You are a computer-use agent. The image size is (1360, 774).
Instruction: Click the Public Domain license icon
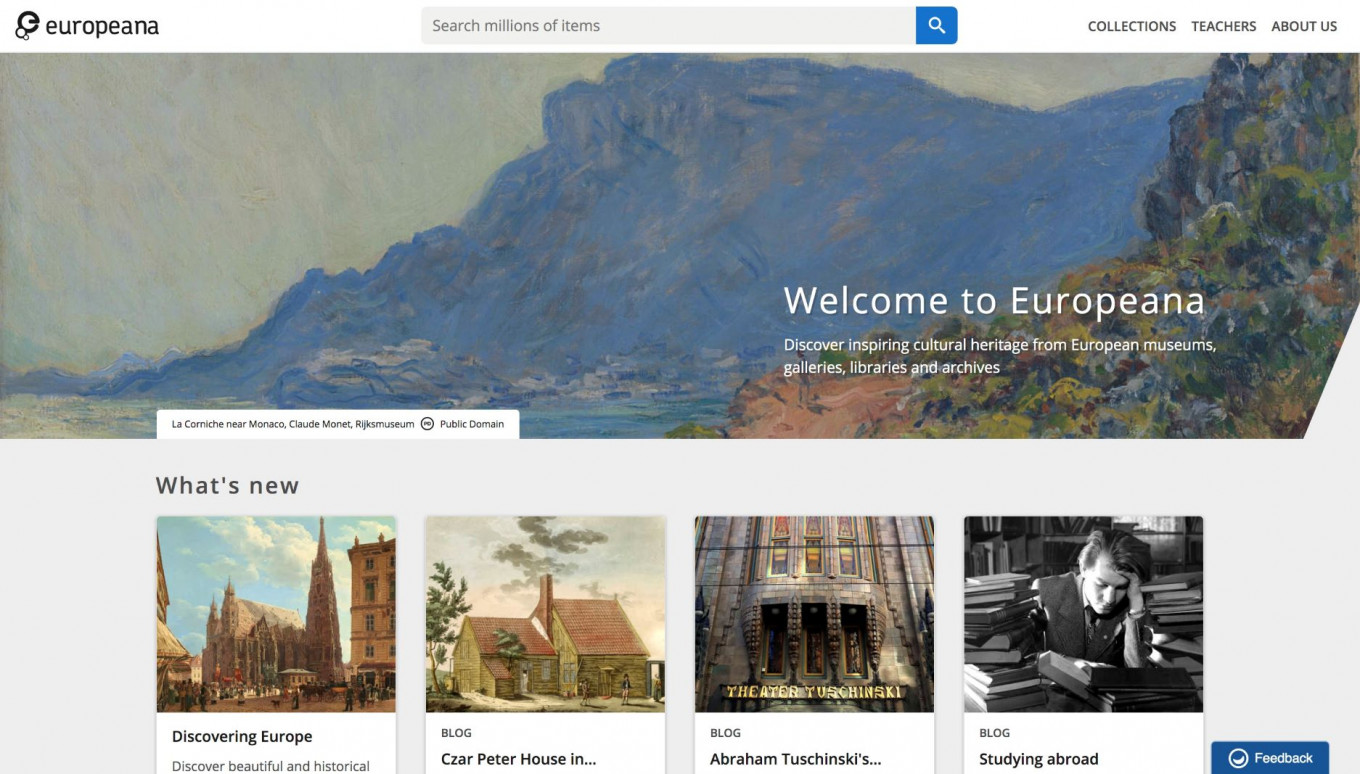[x=427, y=424]
